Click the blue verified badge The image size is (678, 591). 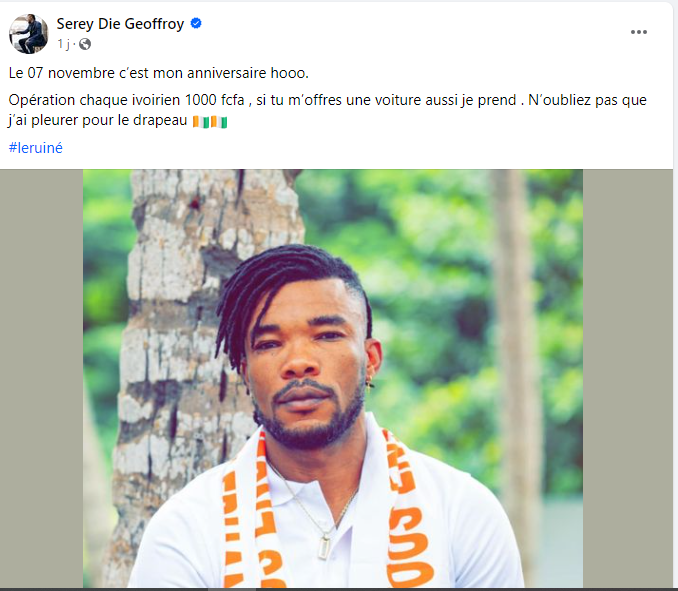196,24
